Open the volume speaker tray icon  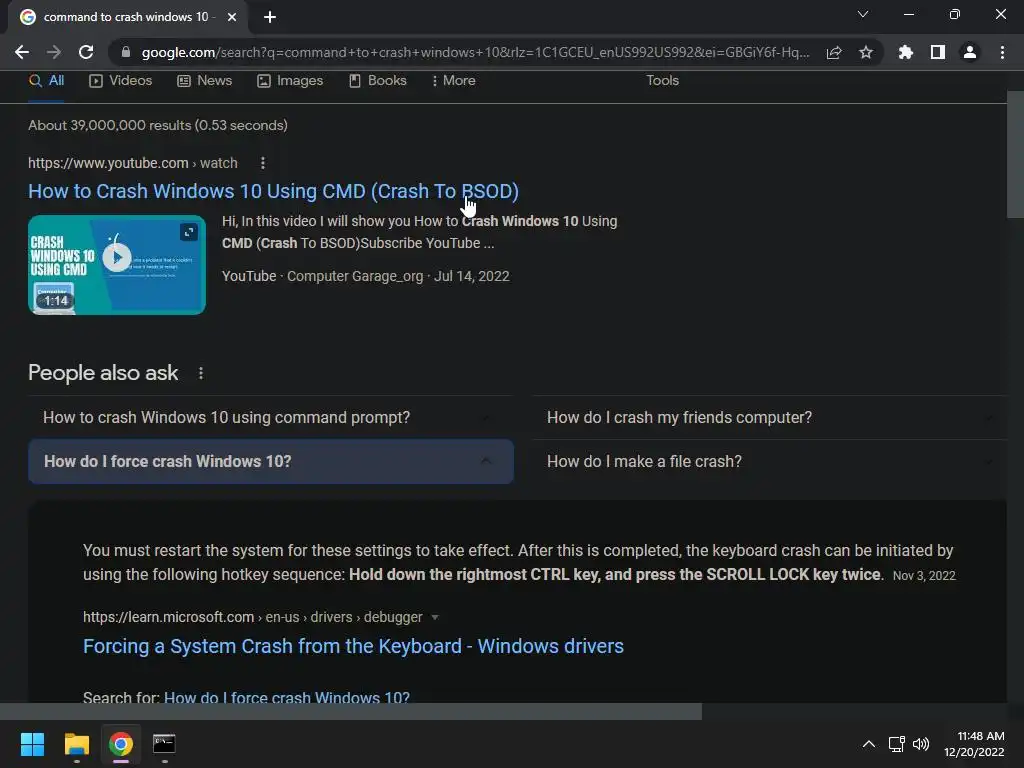pyautogui.click(x=921, y=744)
